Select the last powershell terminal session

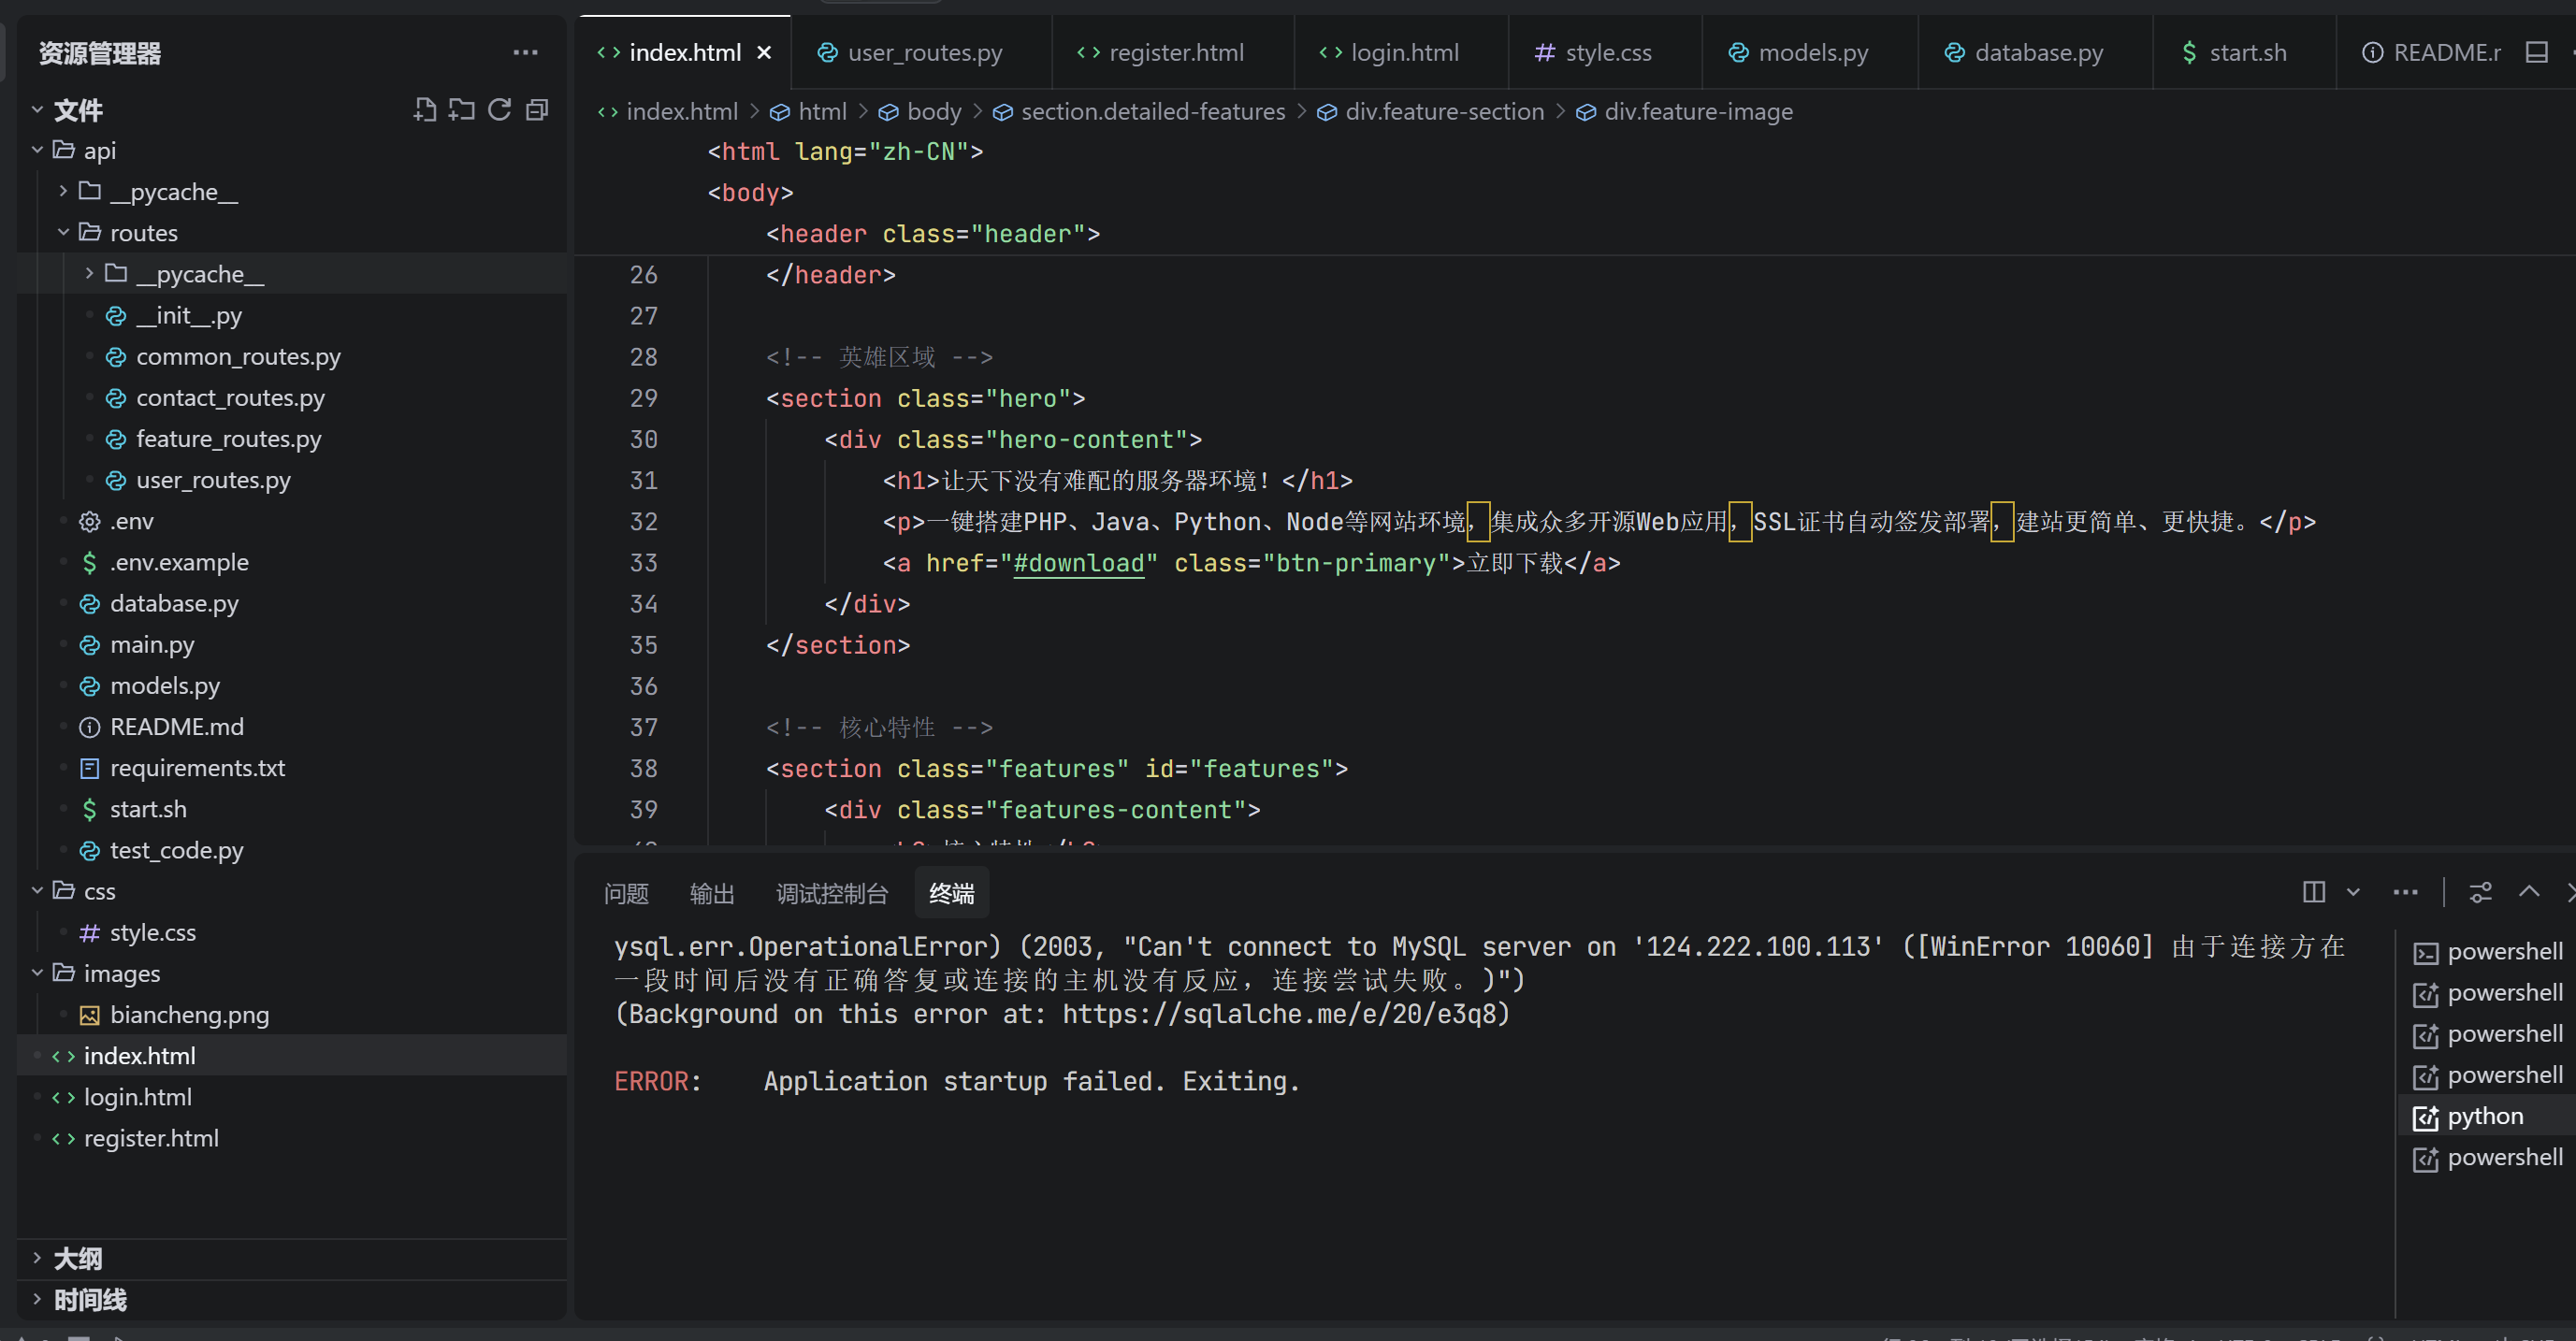[2487, 1158]
